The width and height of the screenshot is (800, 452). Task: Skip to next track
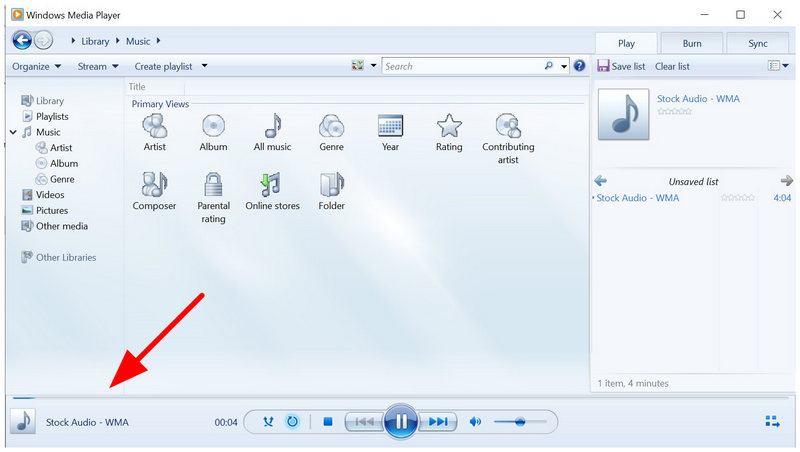point(437,422)
